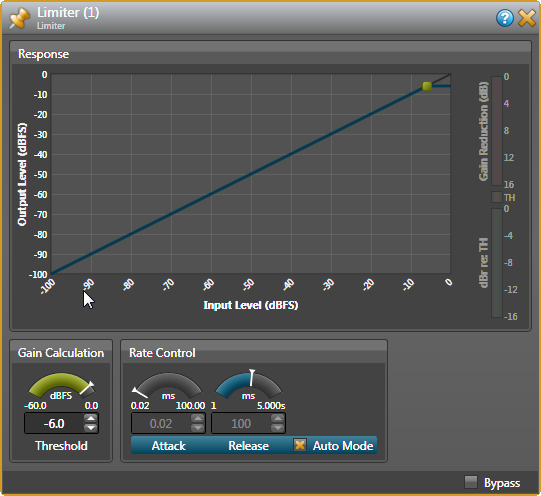Increase Attack with the up arrow

198,418
